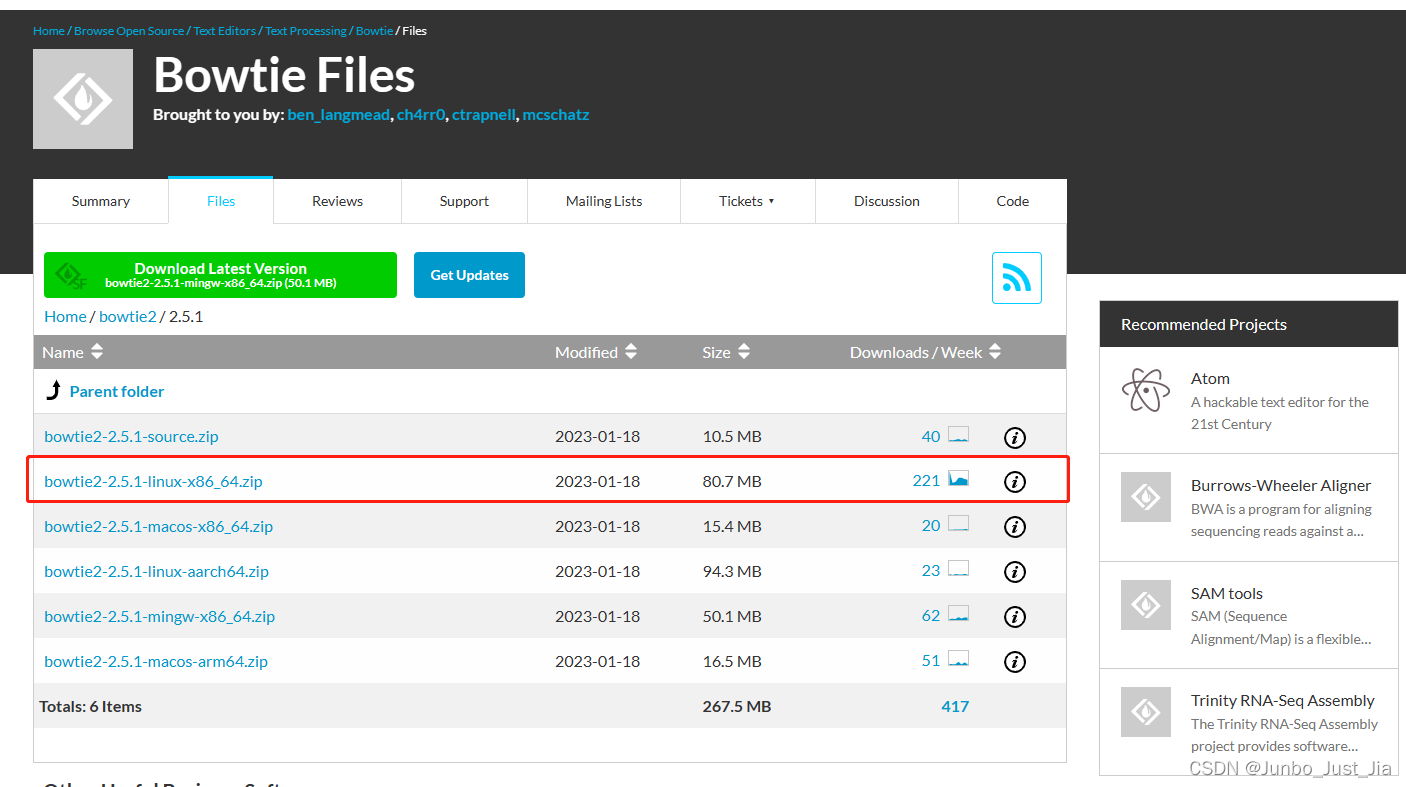Open ch4rr0's profile link

point(420,115)
